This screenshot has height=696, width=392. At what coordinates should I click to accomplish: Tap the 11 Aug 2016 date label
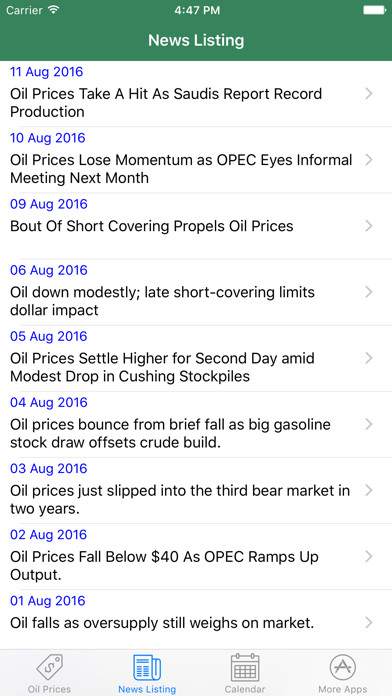47,71
